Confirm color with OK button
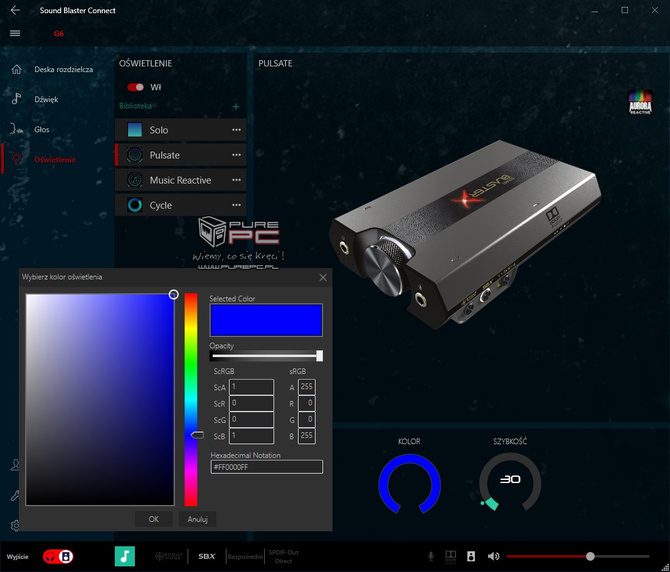 154,519
